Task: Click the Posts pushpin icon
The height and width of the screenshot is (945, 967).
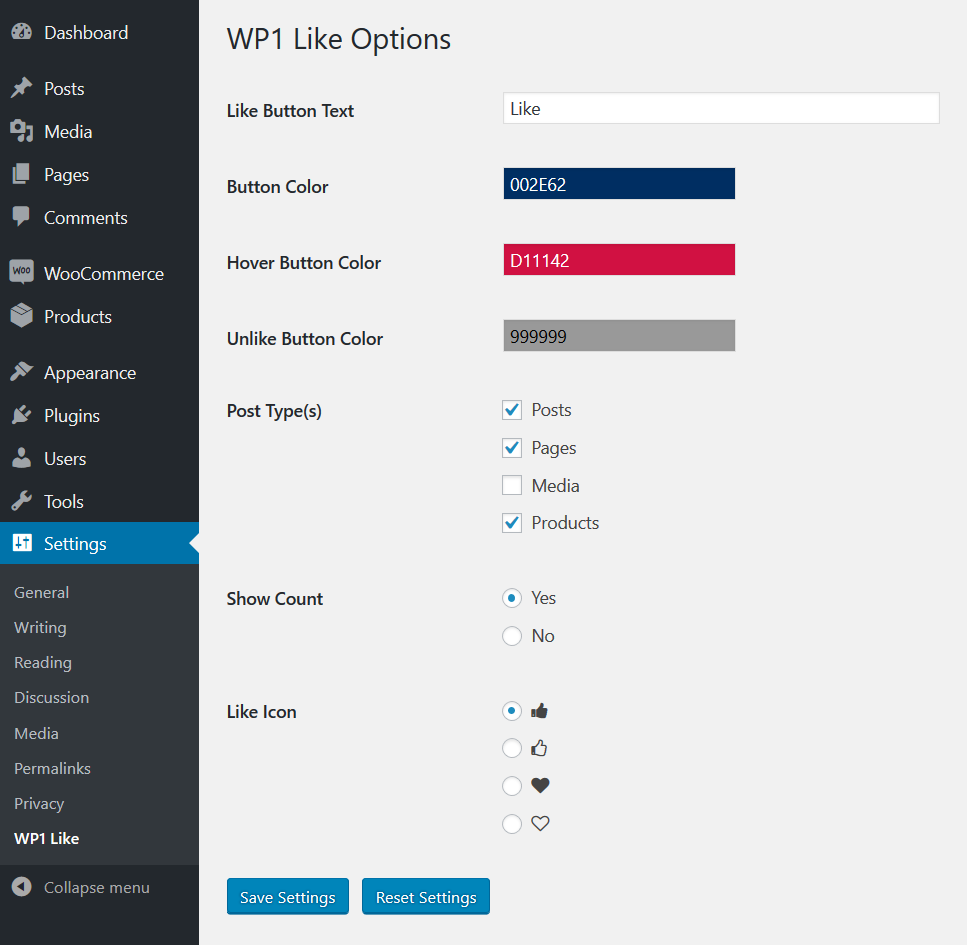Action: click(22, 88)
